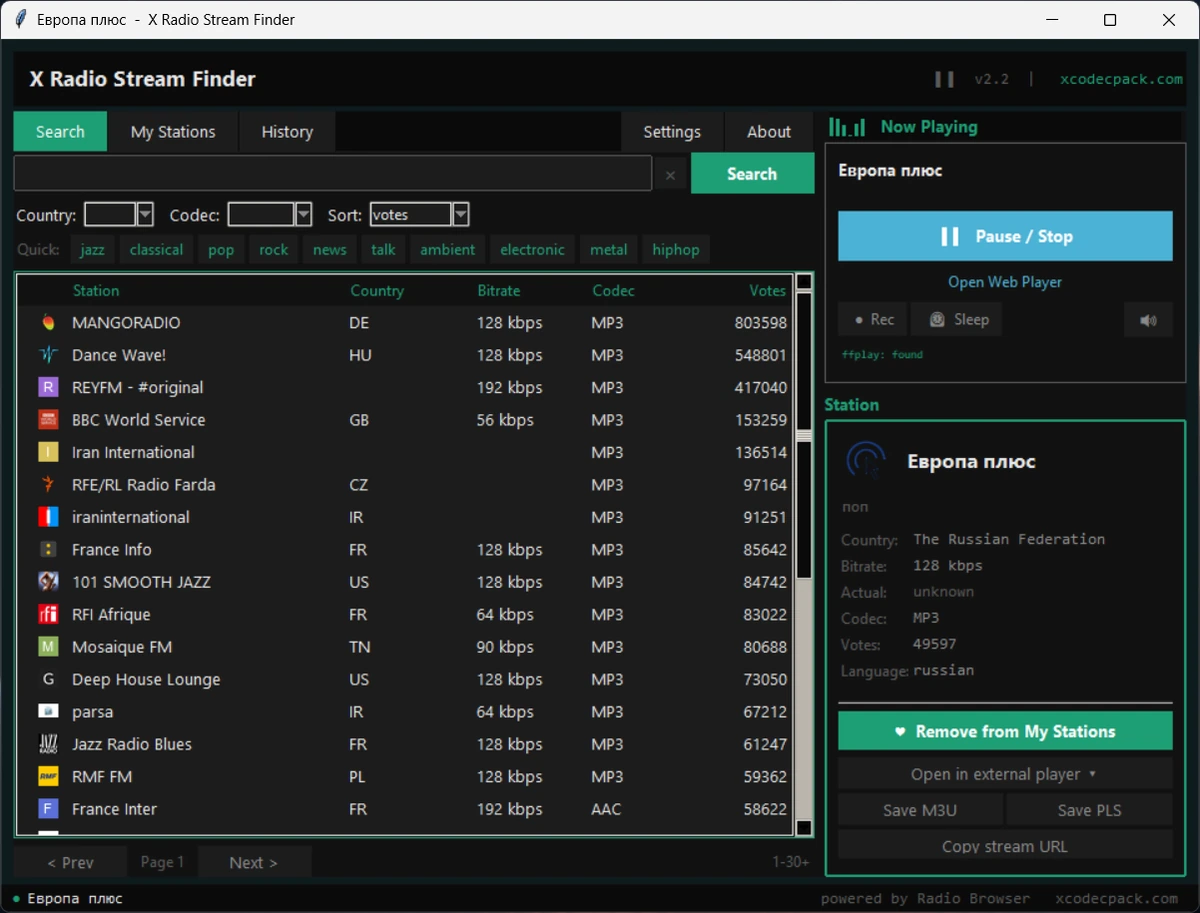Click the volume speaker icon button

point(1148,320)
